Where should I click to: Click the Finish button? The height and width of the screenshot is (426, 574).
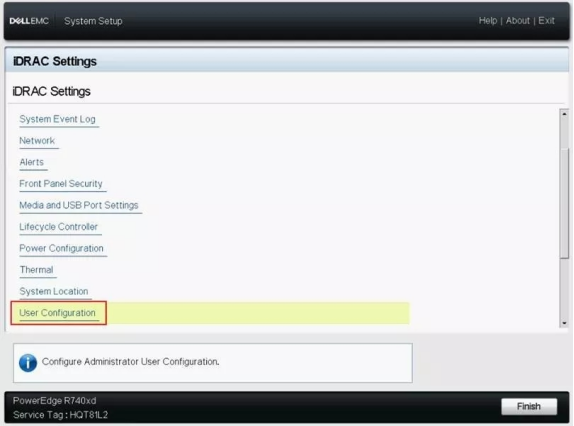529,406
